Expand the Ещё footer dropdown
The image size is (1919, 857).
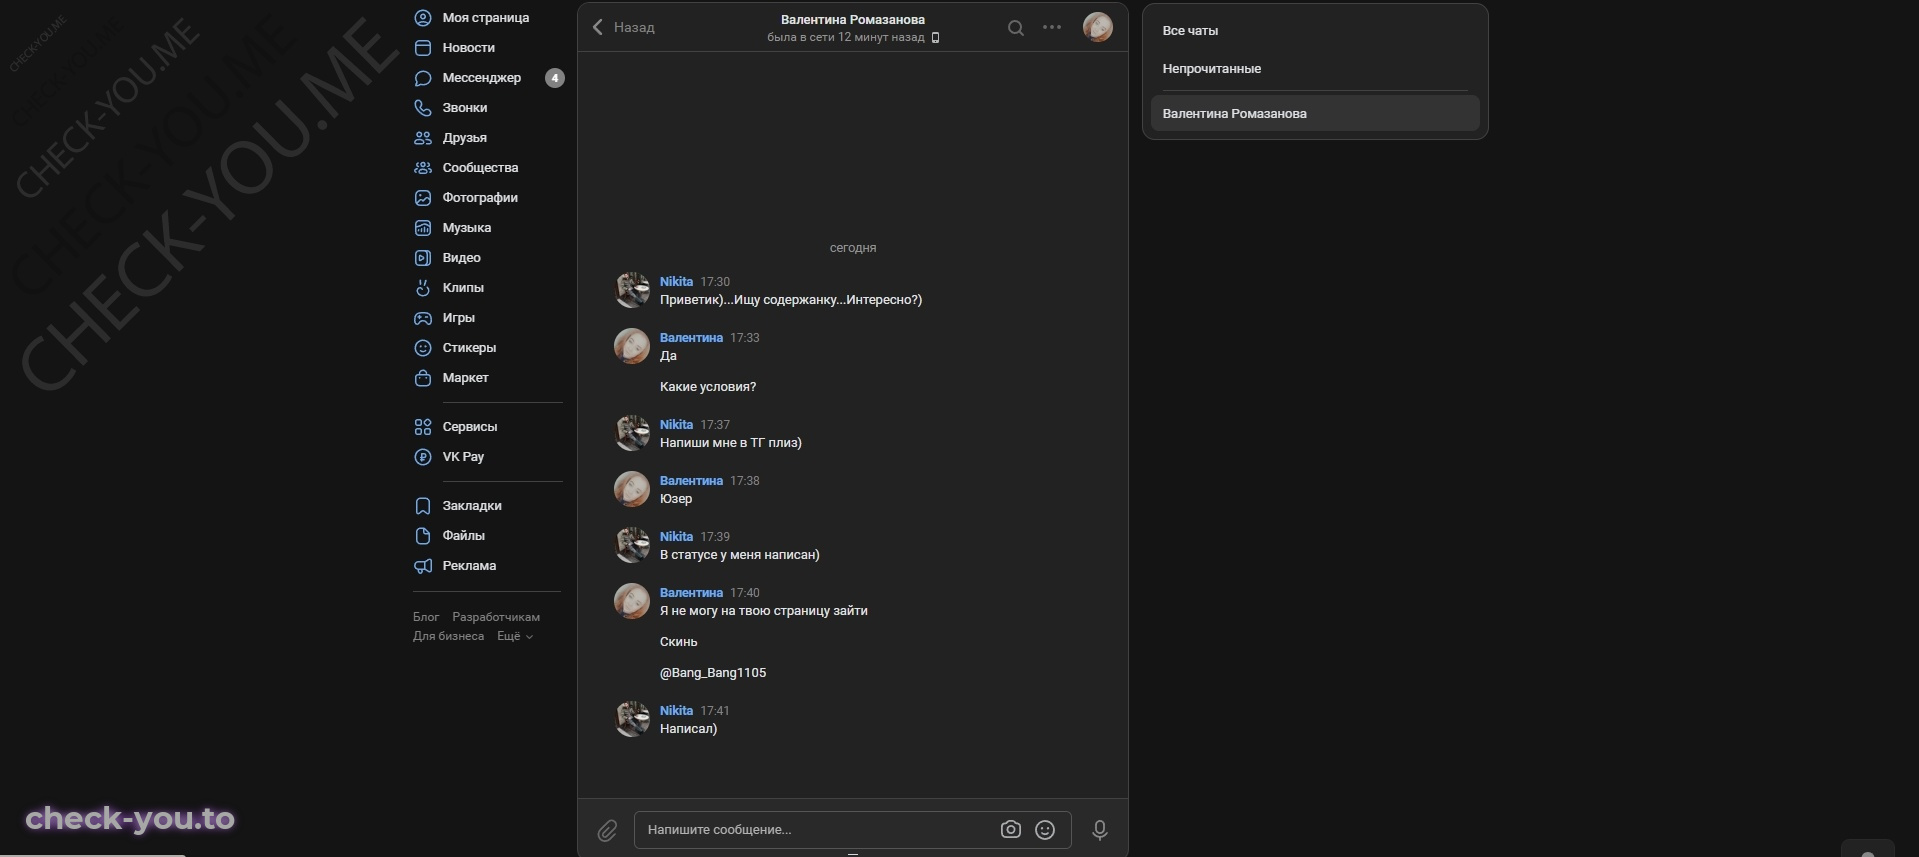pos(515,636)
